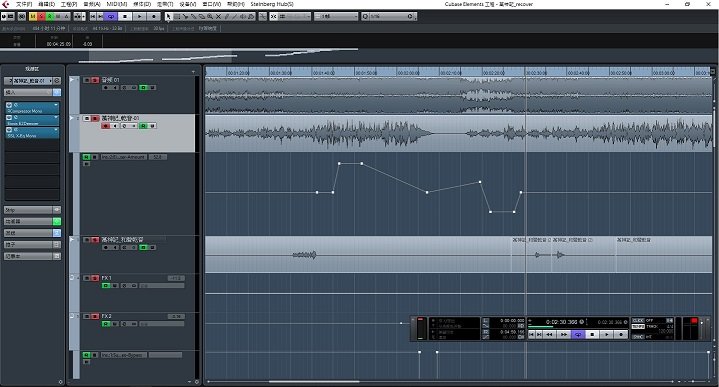Click Fast Forward in the floating transport panel
719x387 pixels.
pyautogui.click(x=564, y=335)
